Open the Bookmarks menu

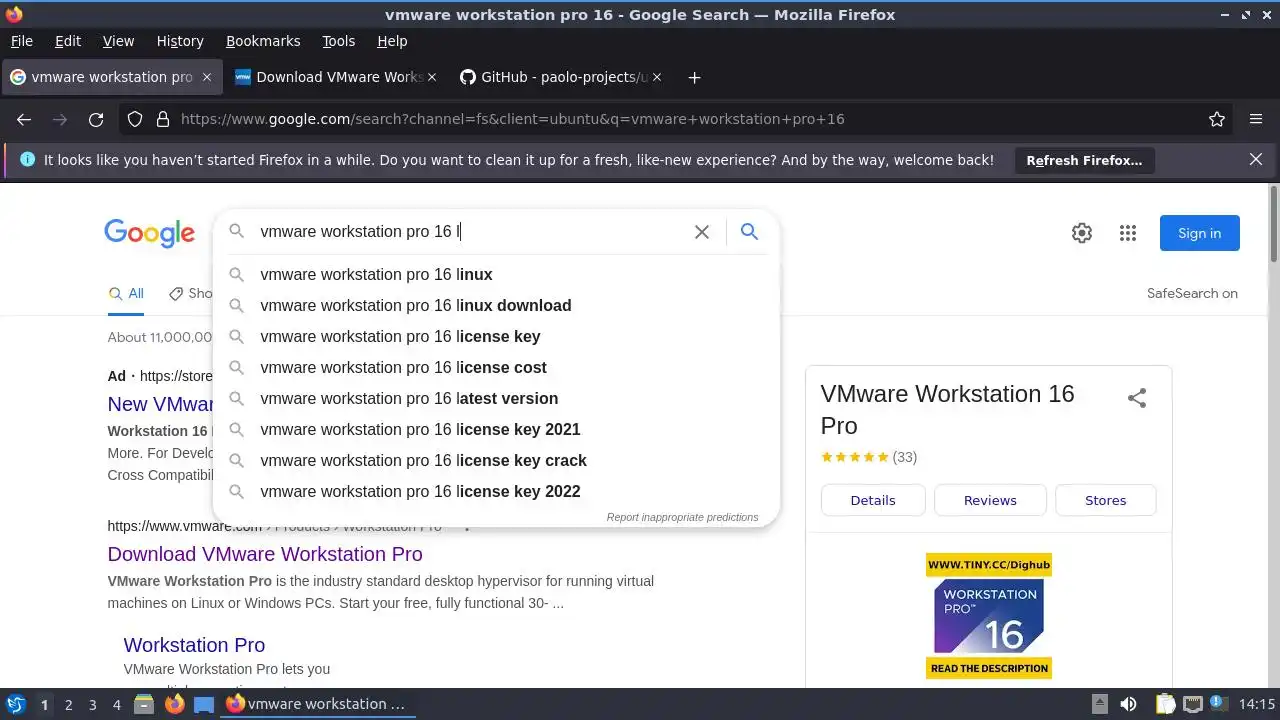(263, 41)
